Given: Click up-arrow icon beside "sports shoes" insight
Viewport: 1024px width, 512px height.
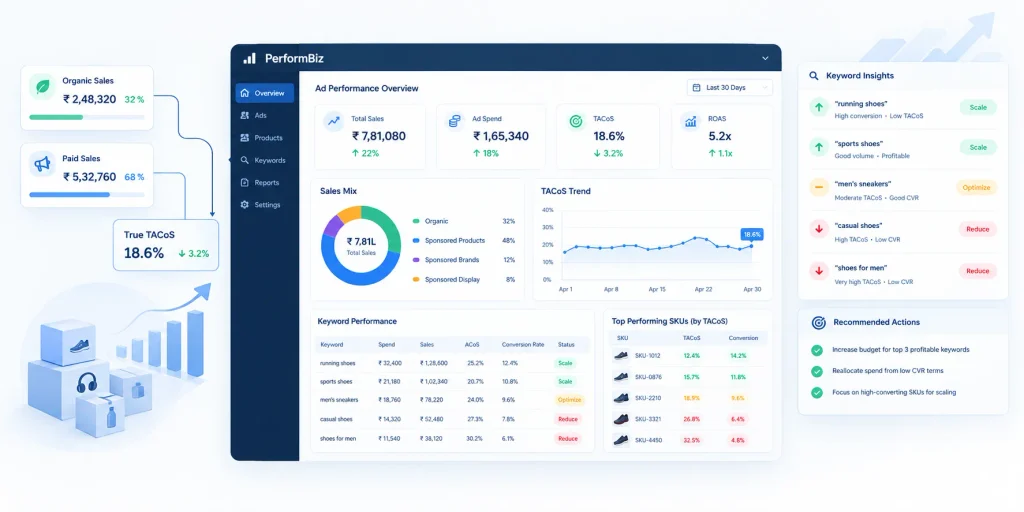Looking at the screenshot, I should point(818,148).
